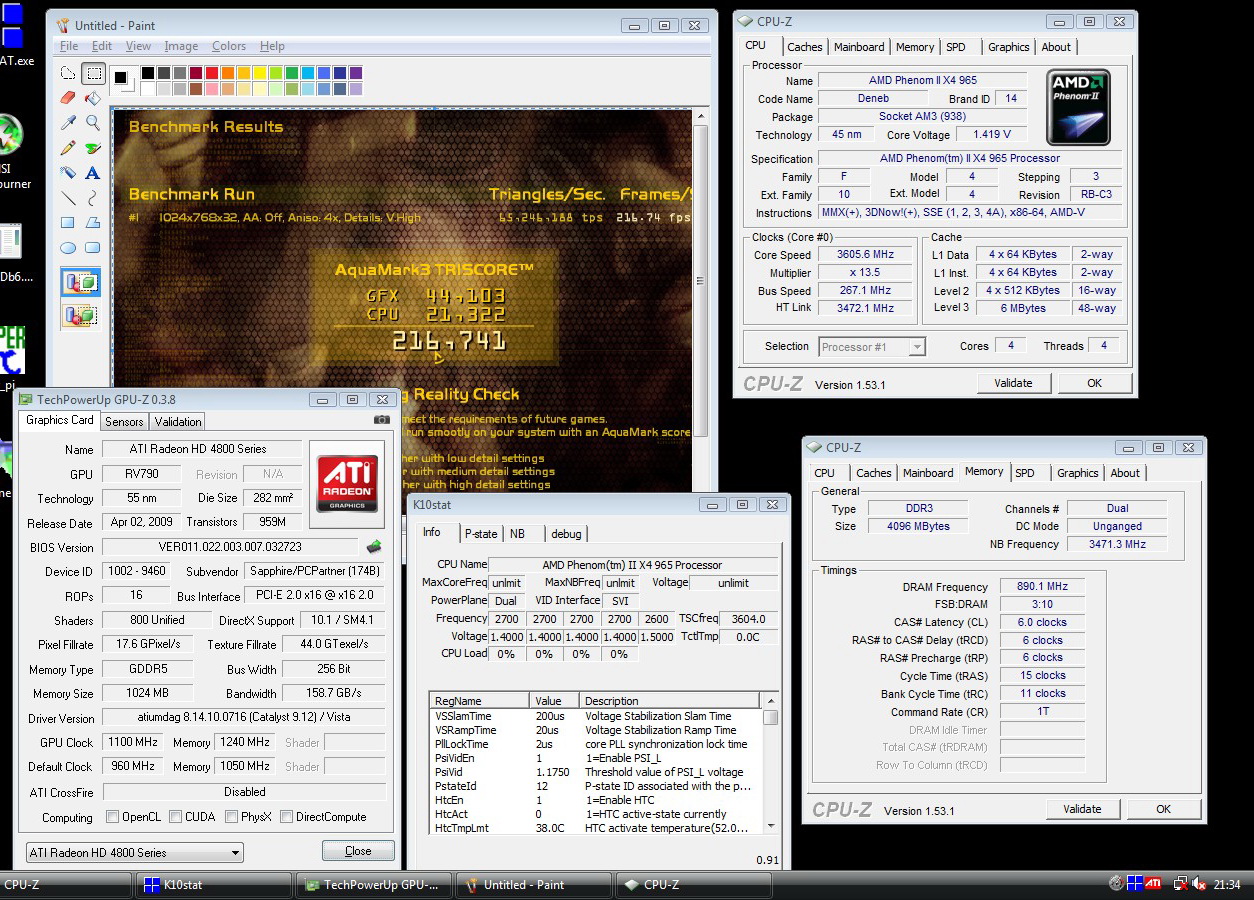
Task: Click OK in the top CPU-Z window
Action: 1095,383
